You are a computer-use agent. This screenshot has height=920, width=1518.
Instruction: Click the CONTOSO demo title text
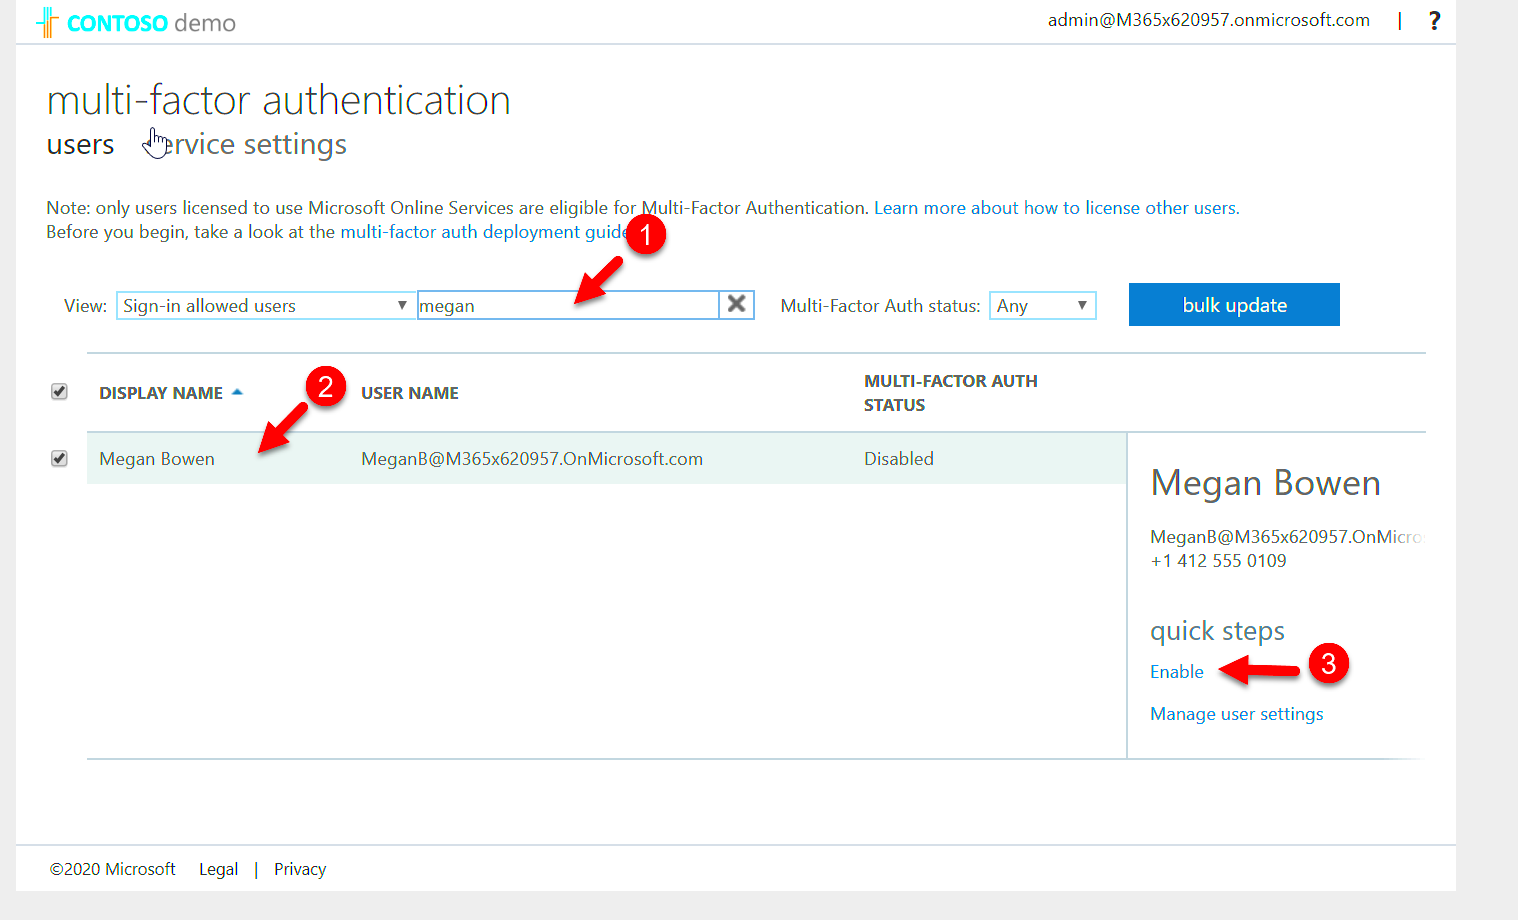tap(151, 23)
